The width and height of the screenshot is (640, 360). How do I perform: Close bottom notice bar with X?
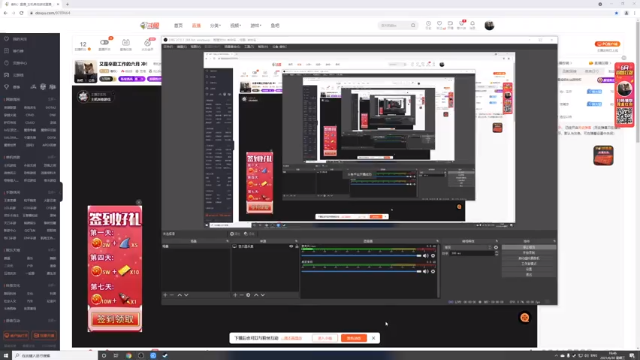373,338
